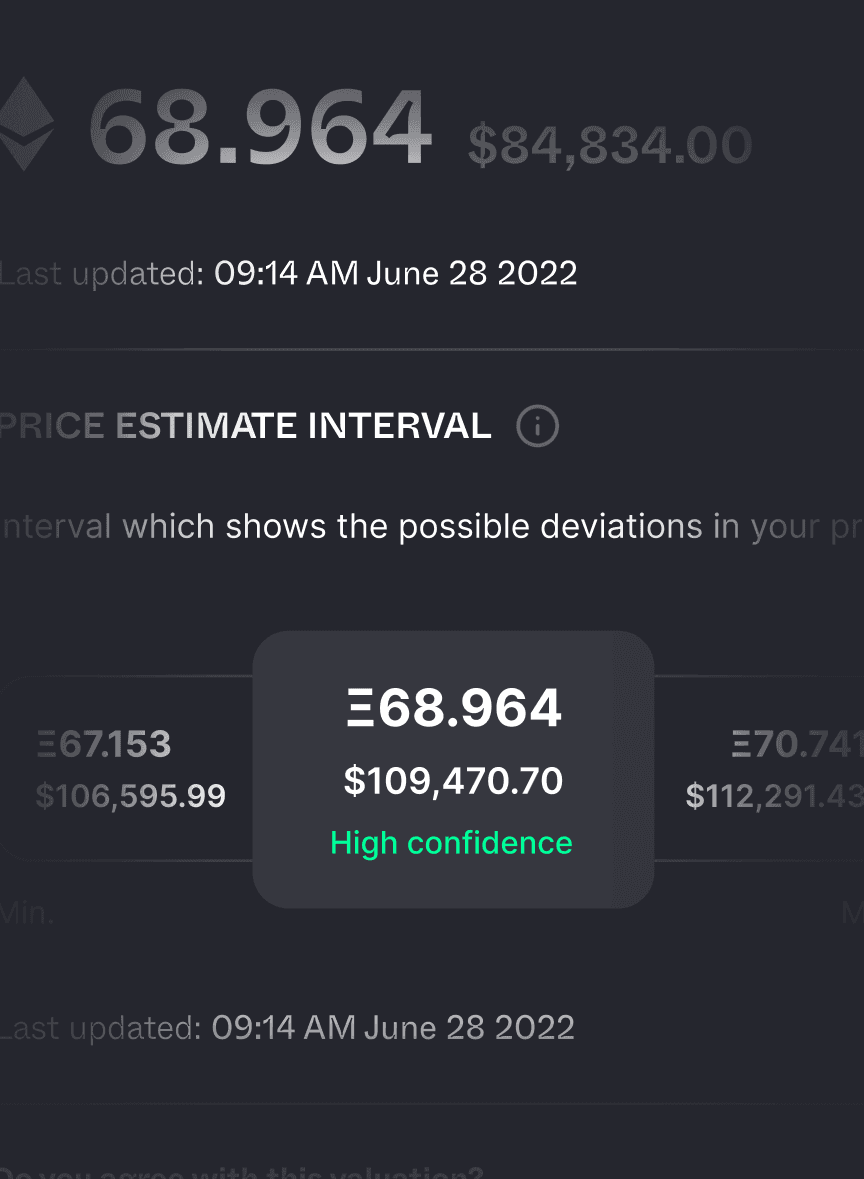
Task: Click the PRICE ESTIMATE INTERVAL heading
Action: [x=245, y=426]
